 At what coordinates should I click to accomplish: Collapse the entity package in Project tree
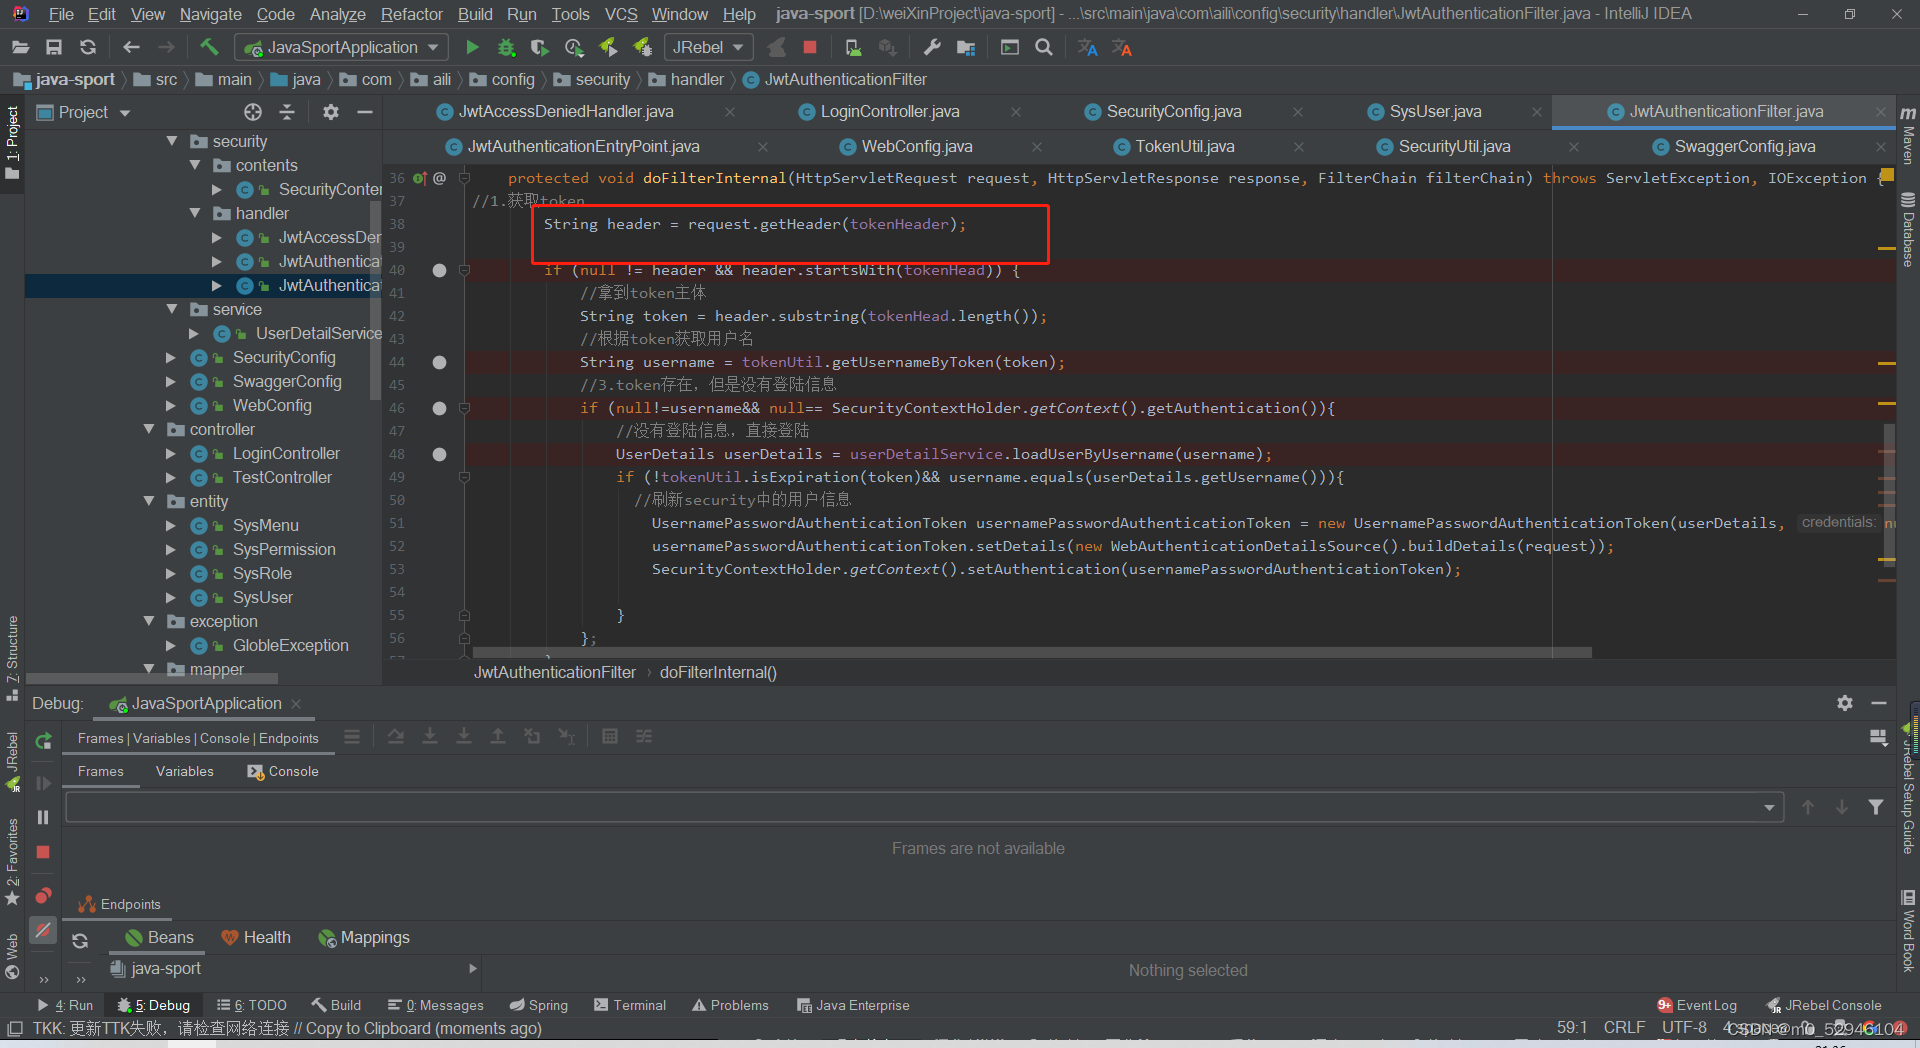click(x=150, y=501)
